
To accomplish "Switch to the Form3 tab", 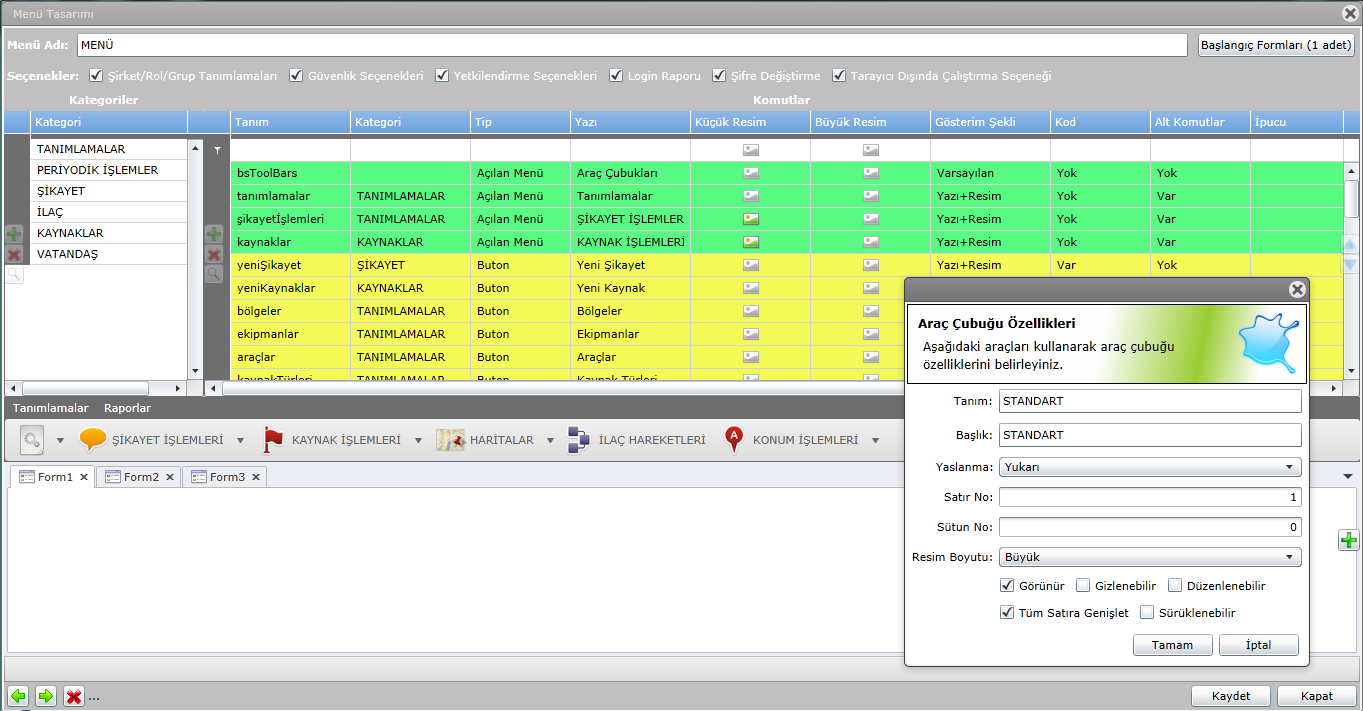I will click(x=224, y=477).
